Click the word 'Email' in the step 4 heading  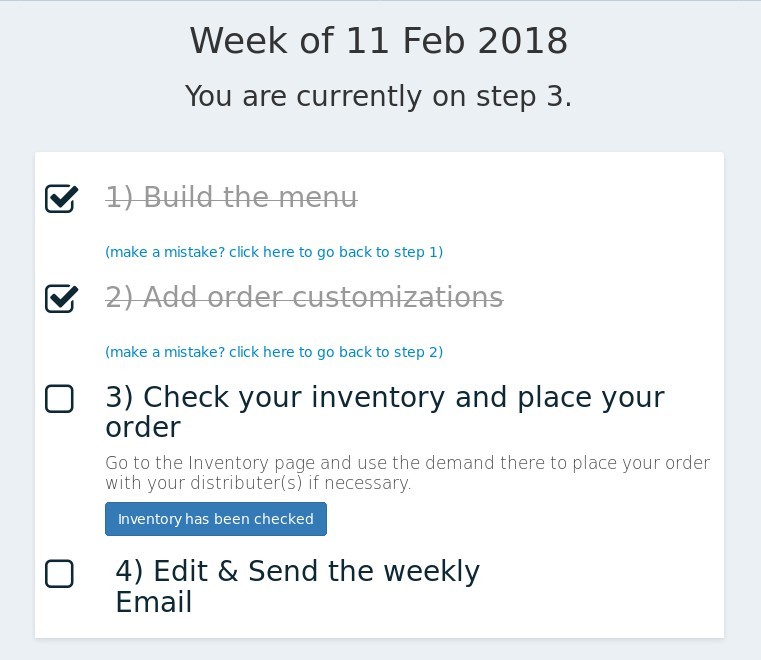tap(153, 603)
